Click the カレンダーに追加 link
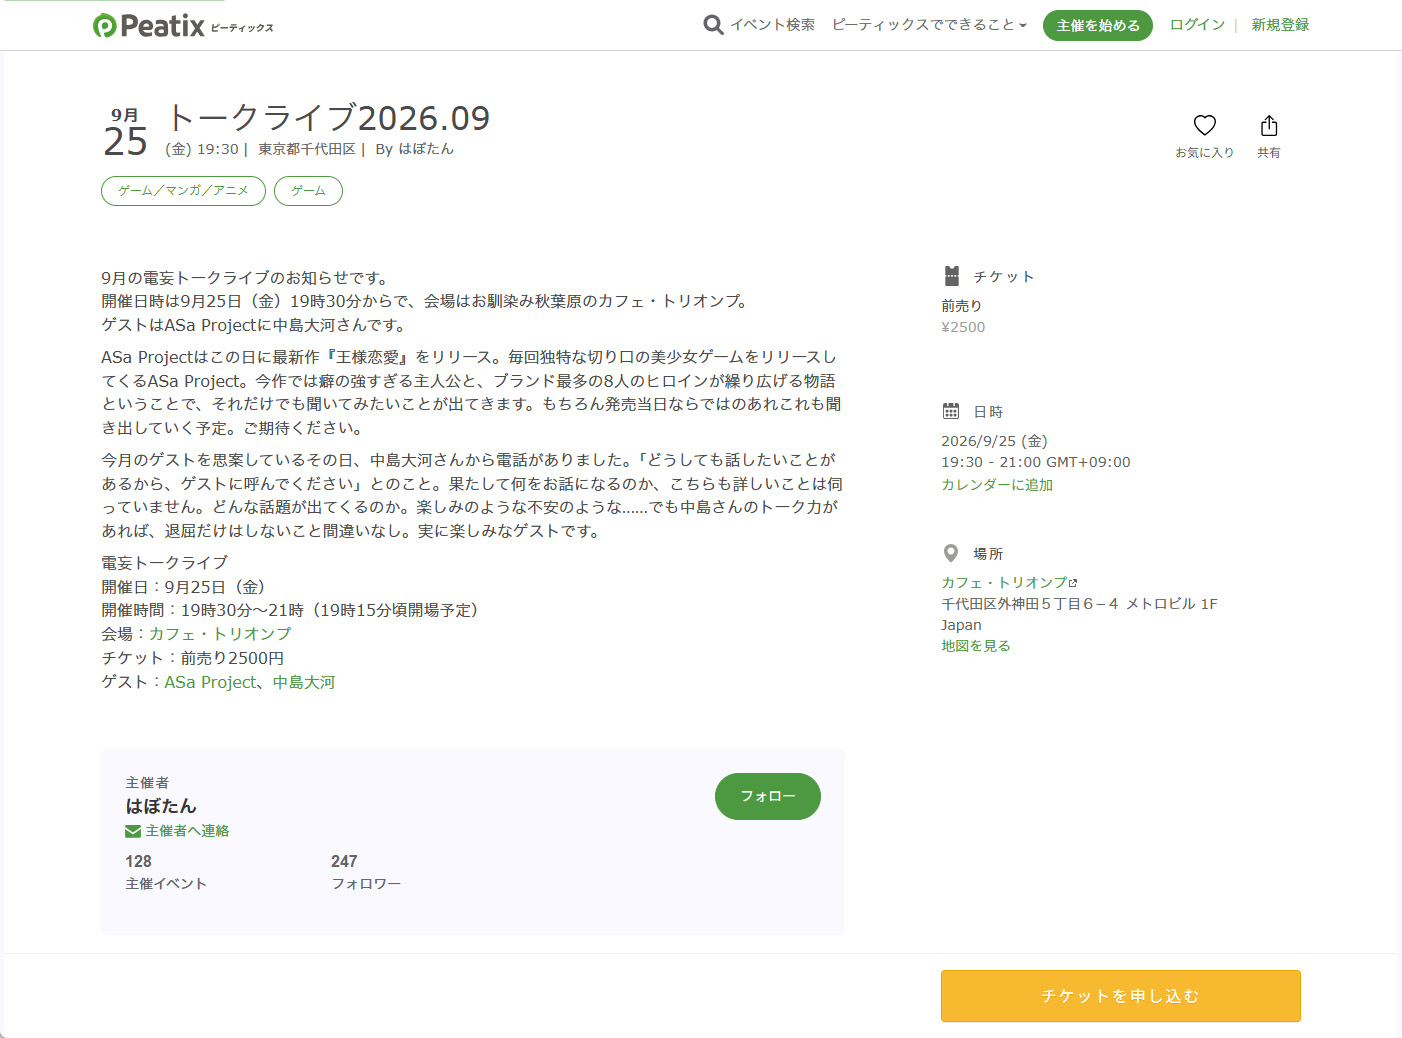This screenshot has height=1038, width=1402. (997, 484)
